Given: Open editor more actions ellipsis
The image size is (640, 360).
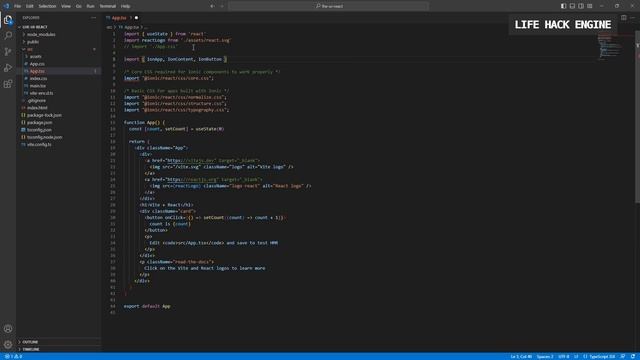Looking at the screenshot, I should (x=633, y=18).
